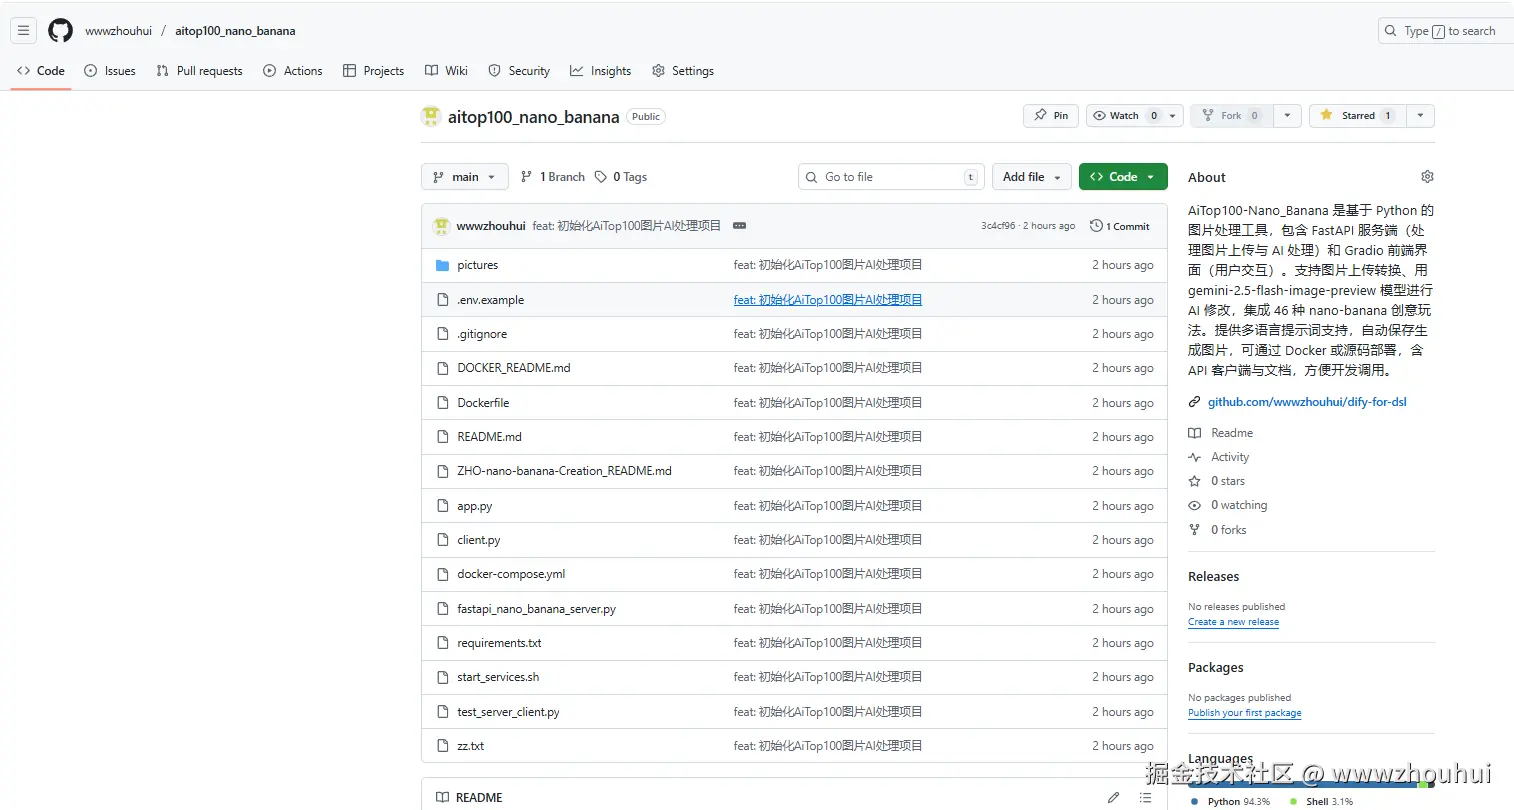Open github.com/wwwzhouhui/dify-for-dsl link
1514x810 pixels.
pos(1307,402)
